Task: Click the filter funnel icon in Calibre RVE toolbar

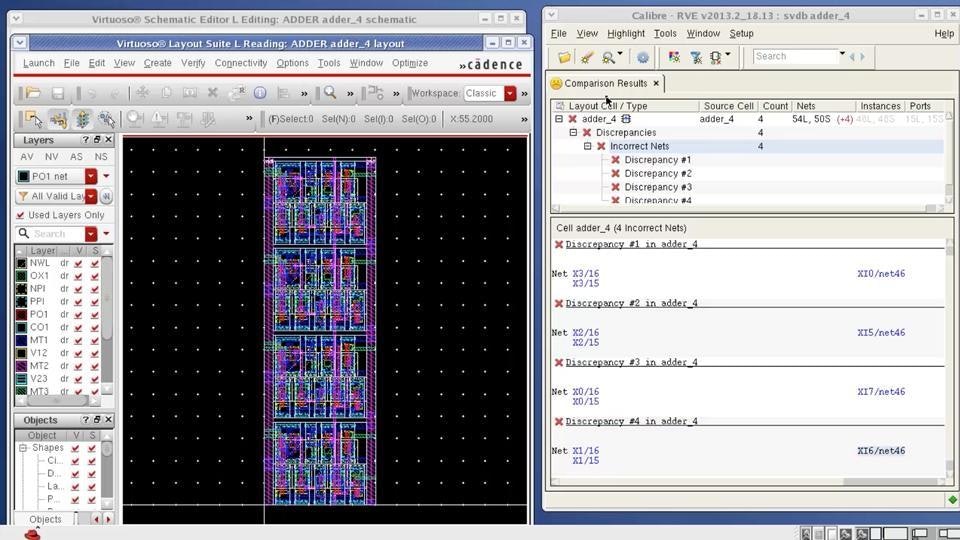Action: (696, 57)
